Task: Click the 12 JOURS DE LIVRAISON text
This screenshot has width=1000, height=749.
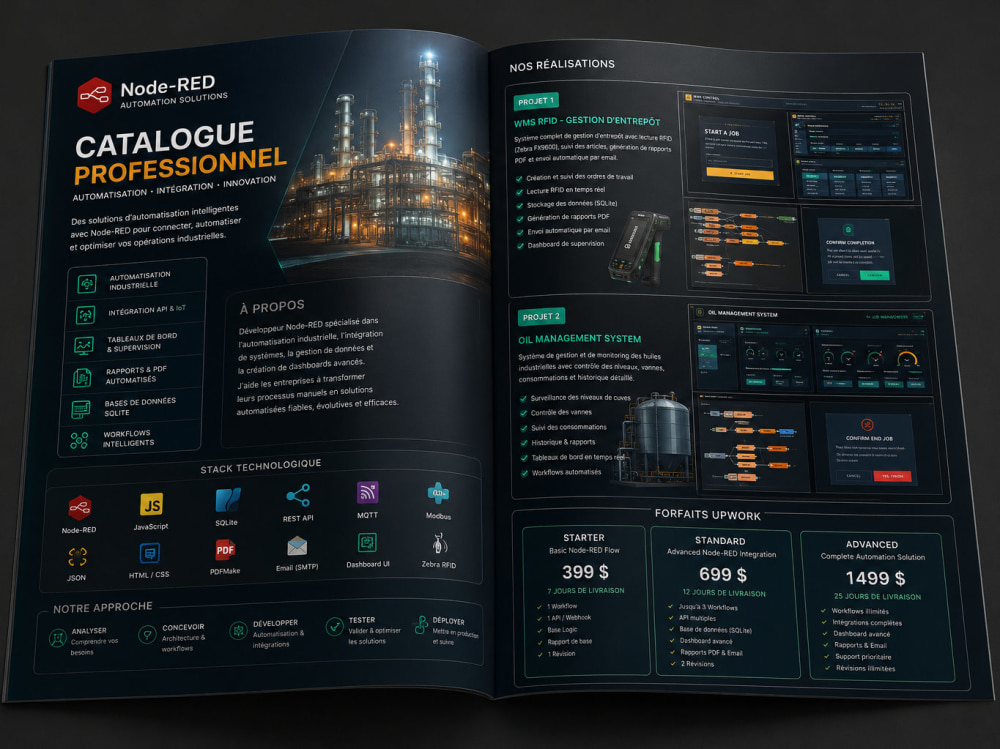Action: (x=724, y=593)
